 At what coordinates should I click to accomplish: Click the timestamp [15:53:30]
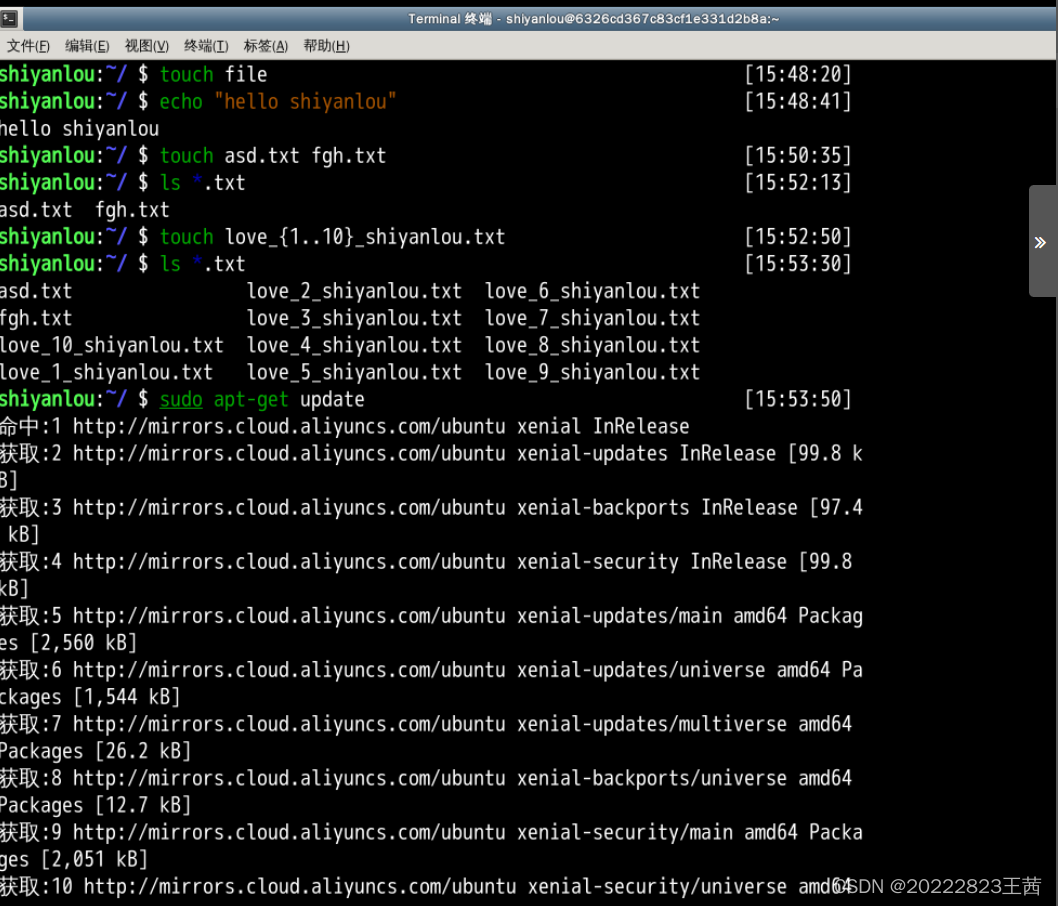(798, 264)
